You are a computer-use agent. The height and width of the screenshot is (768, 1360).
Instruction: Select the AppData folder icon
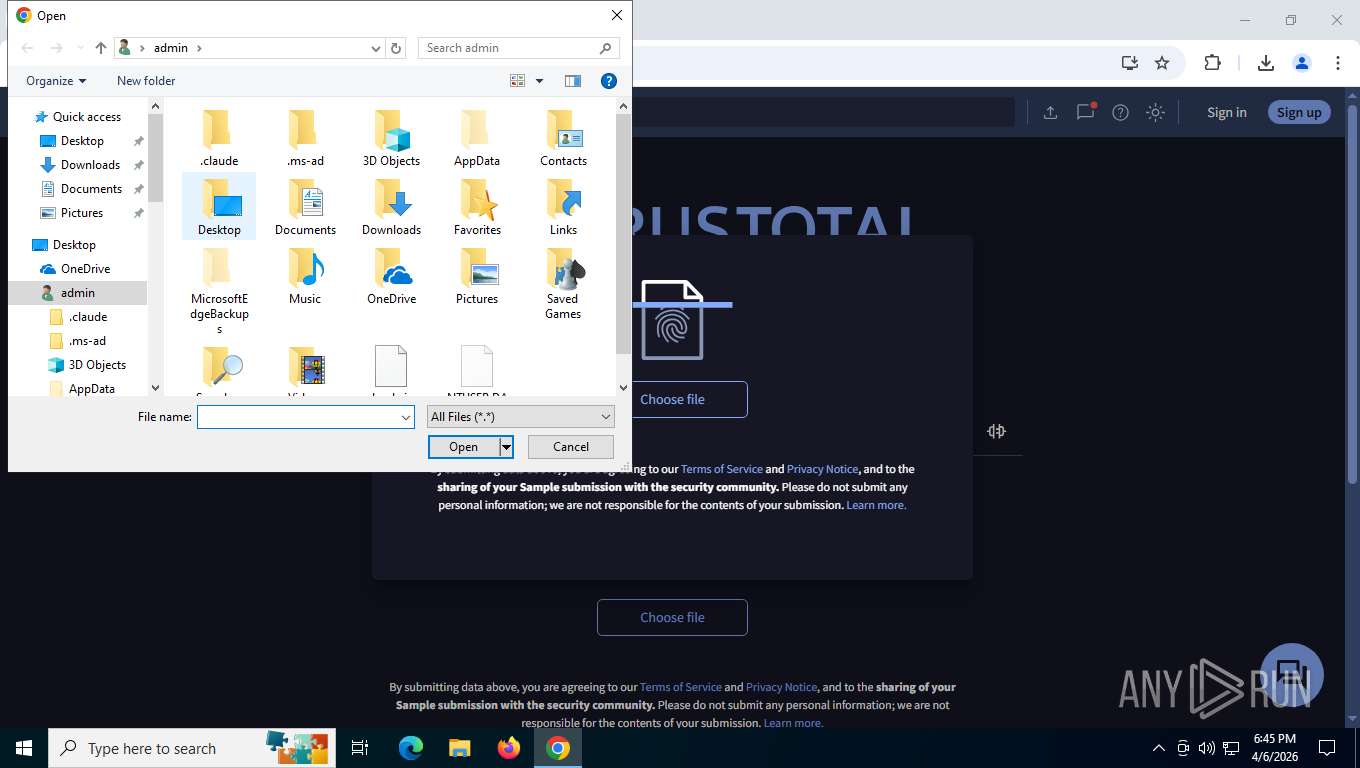coord(476,130)
